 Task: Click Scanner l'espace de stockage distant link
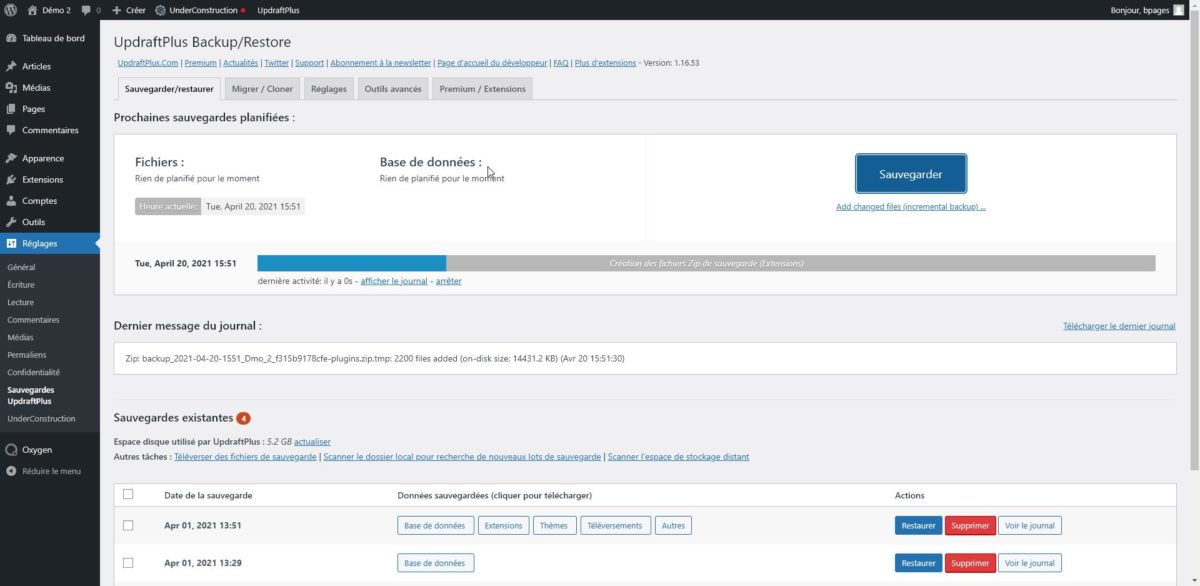(x=678, y=457)
